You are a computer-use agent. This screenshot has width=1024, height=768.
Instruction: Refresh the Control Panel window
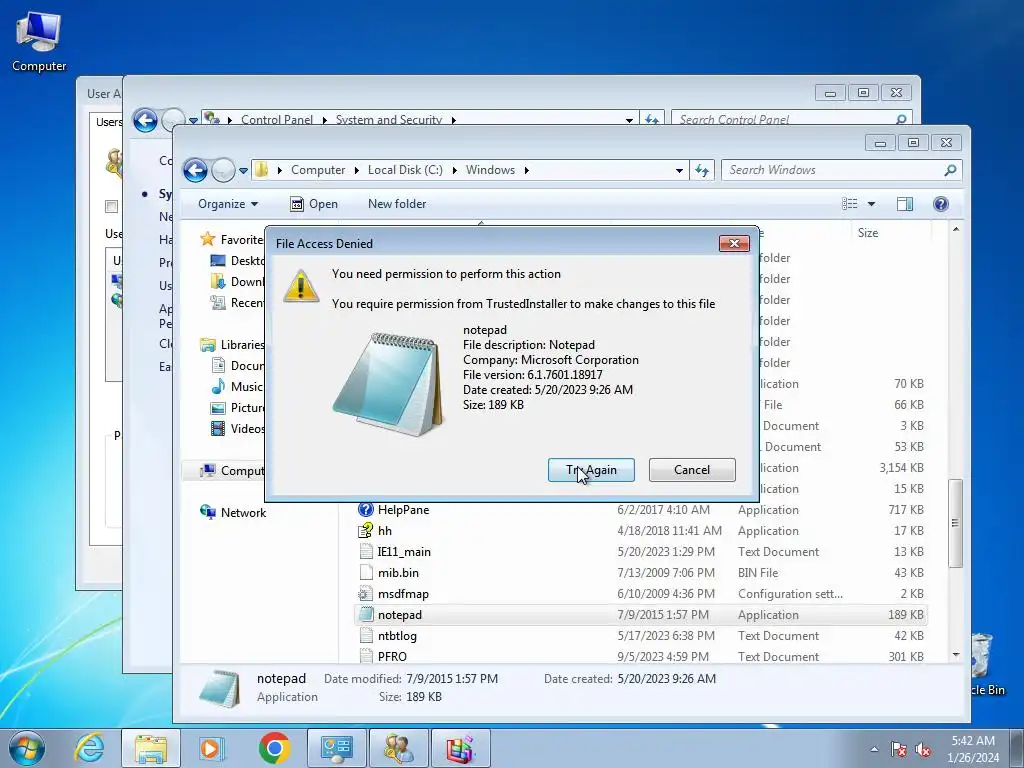(x=652, y=120)
